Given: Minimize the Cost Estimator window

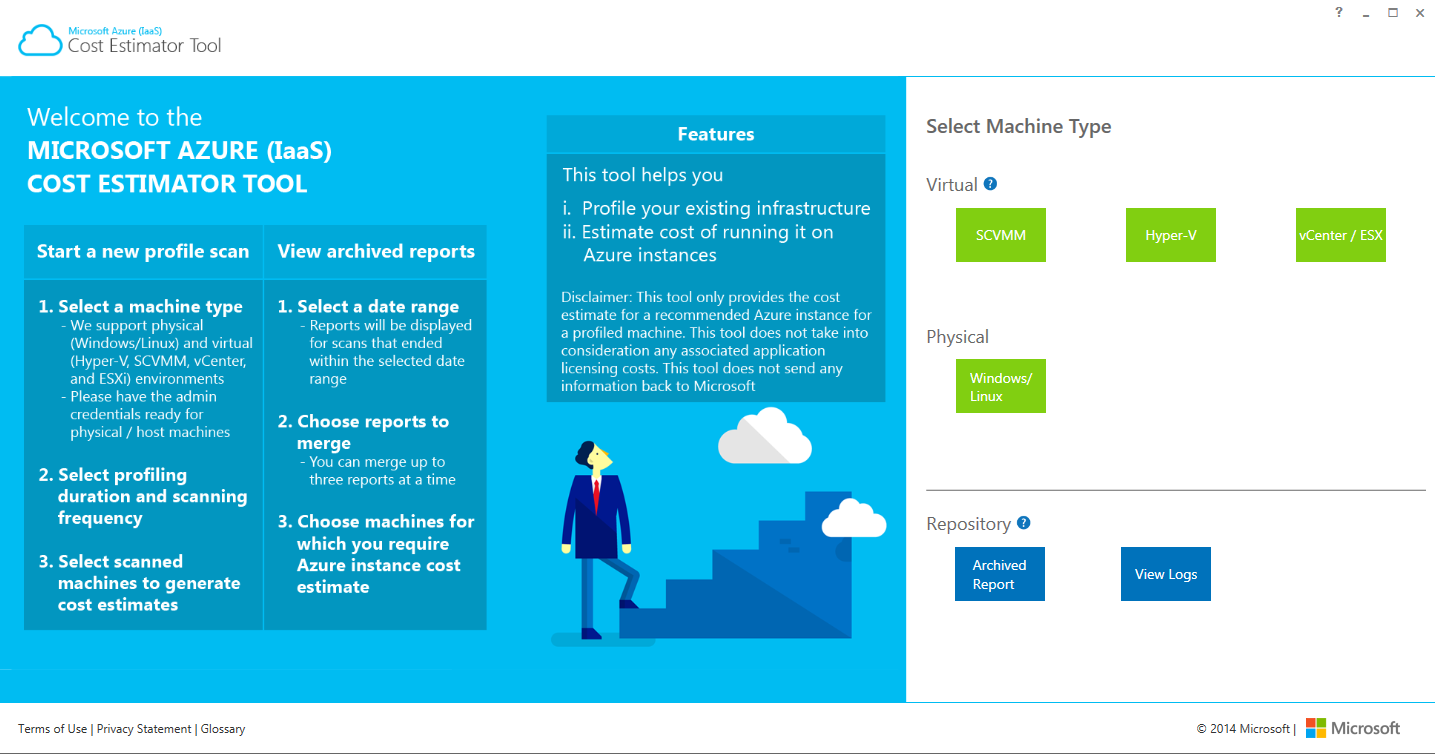Looking at the screenshot, I should [1365, 13].
